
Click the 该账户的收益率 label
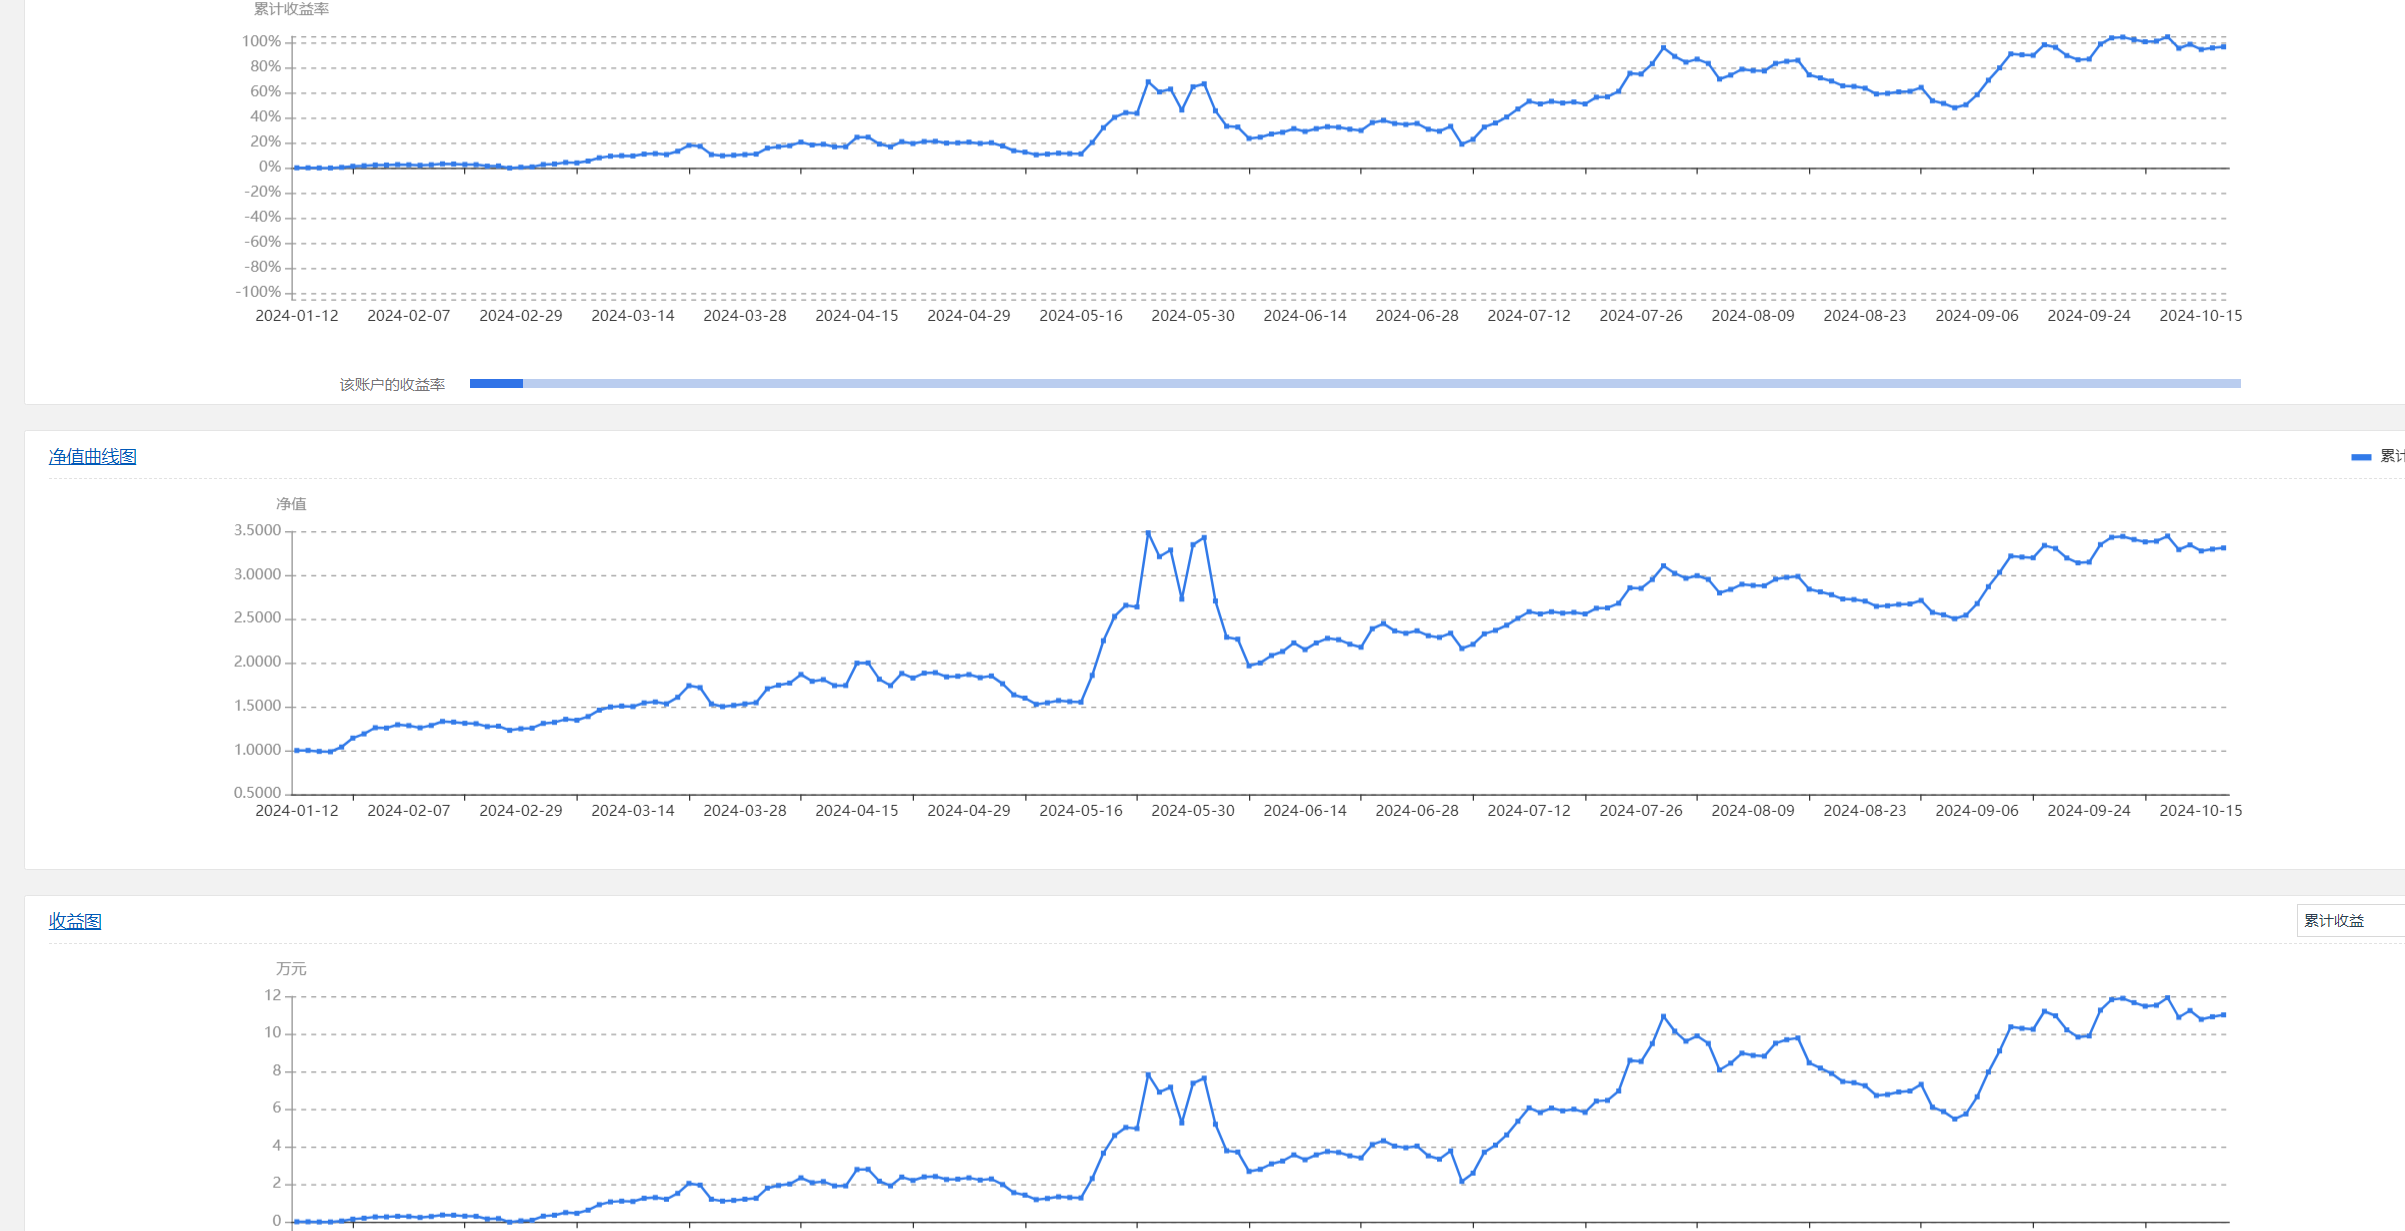tap(392, 385)
